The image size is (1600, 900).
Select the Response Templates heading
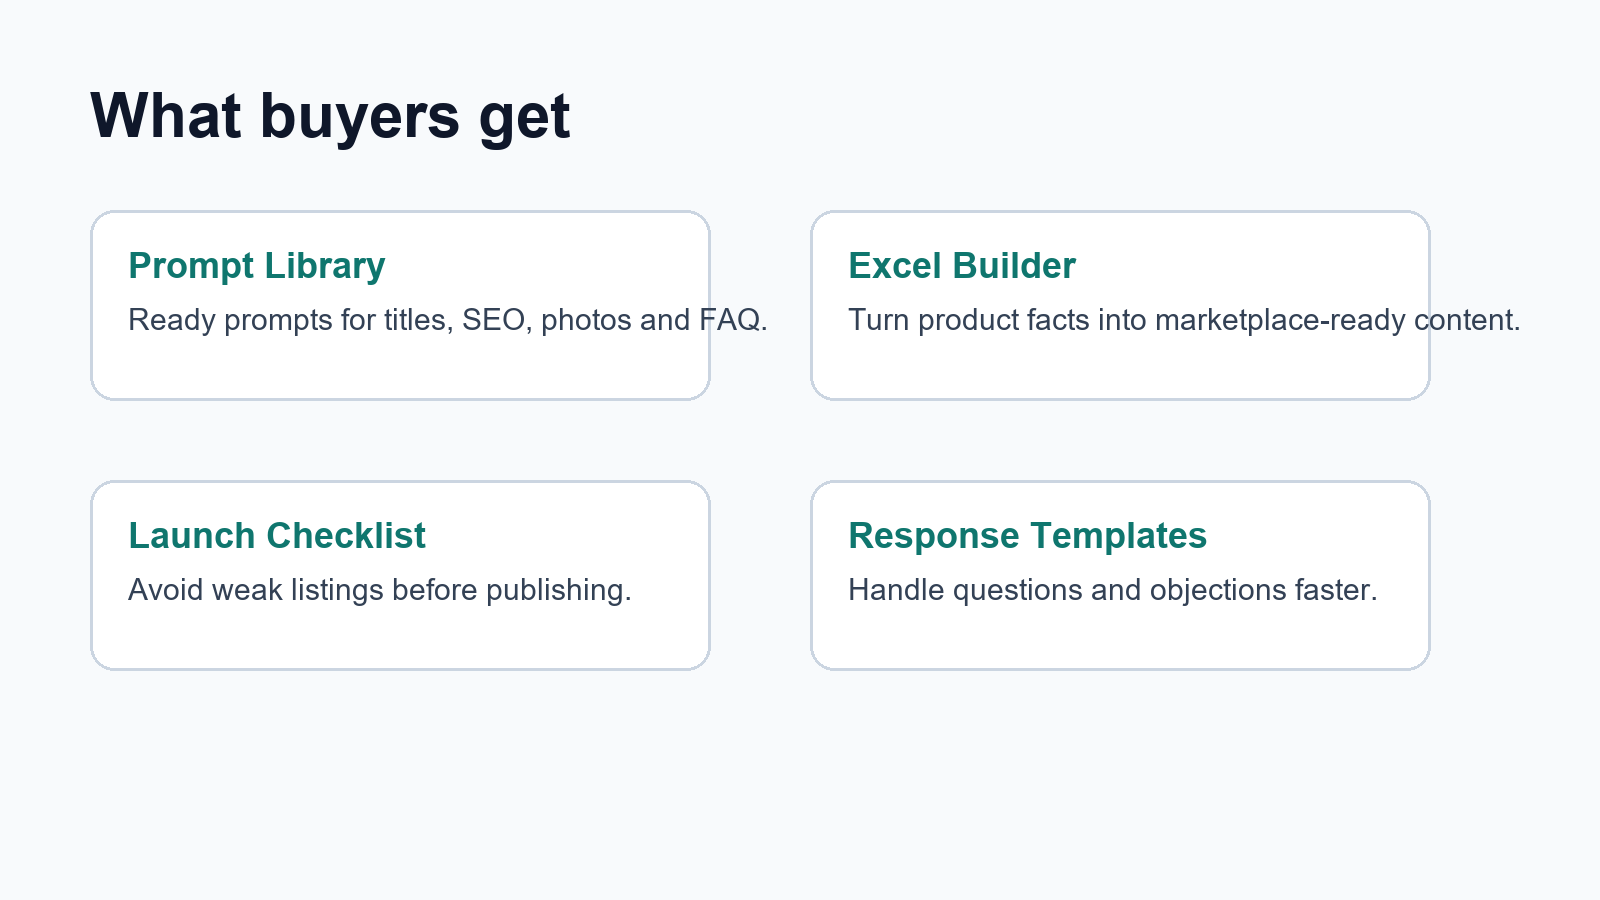click(1028, 536)
